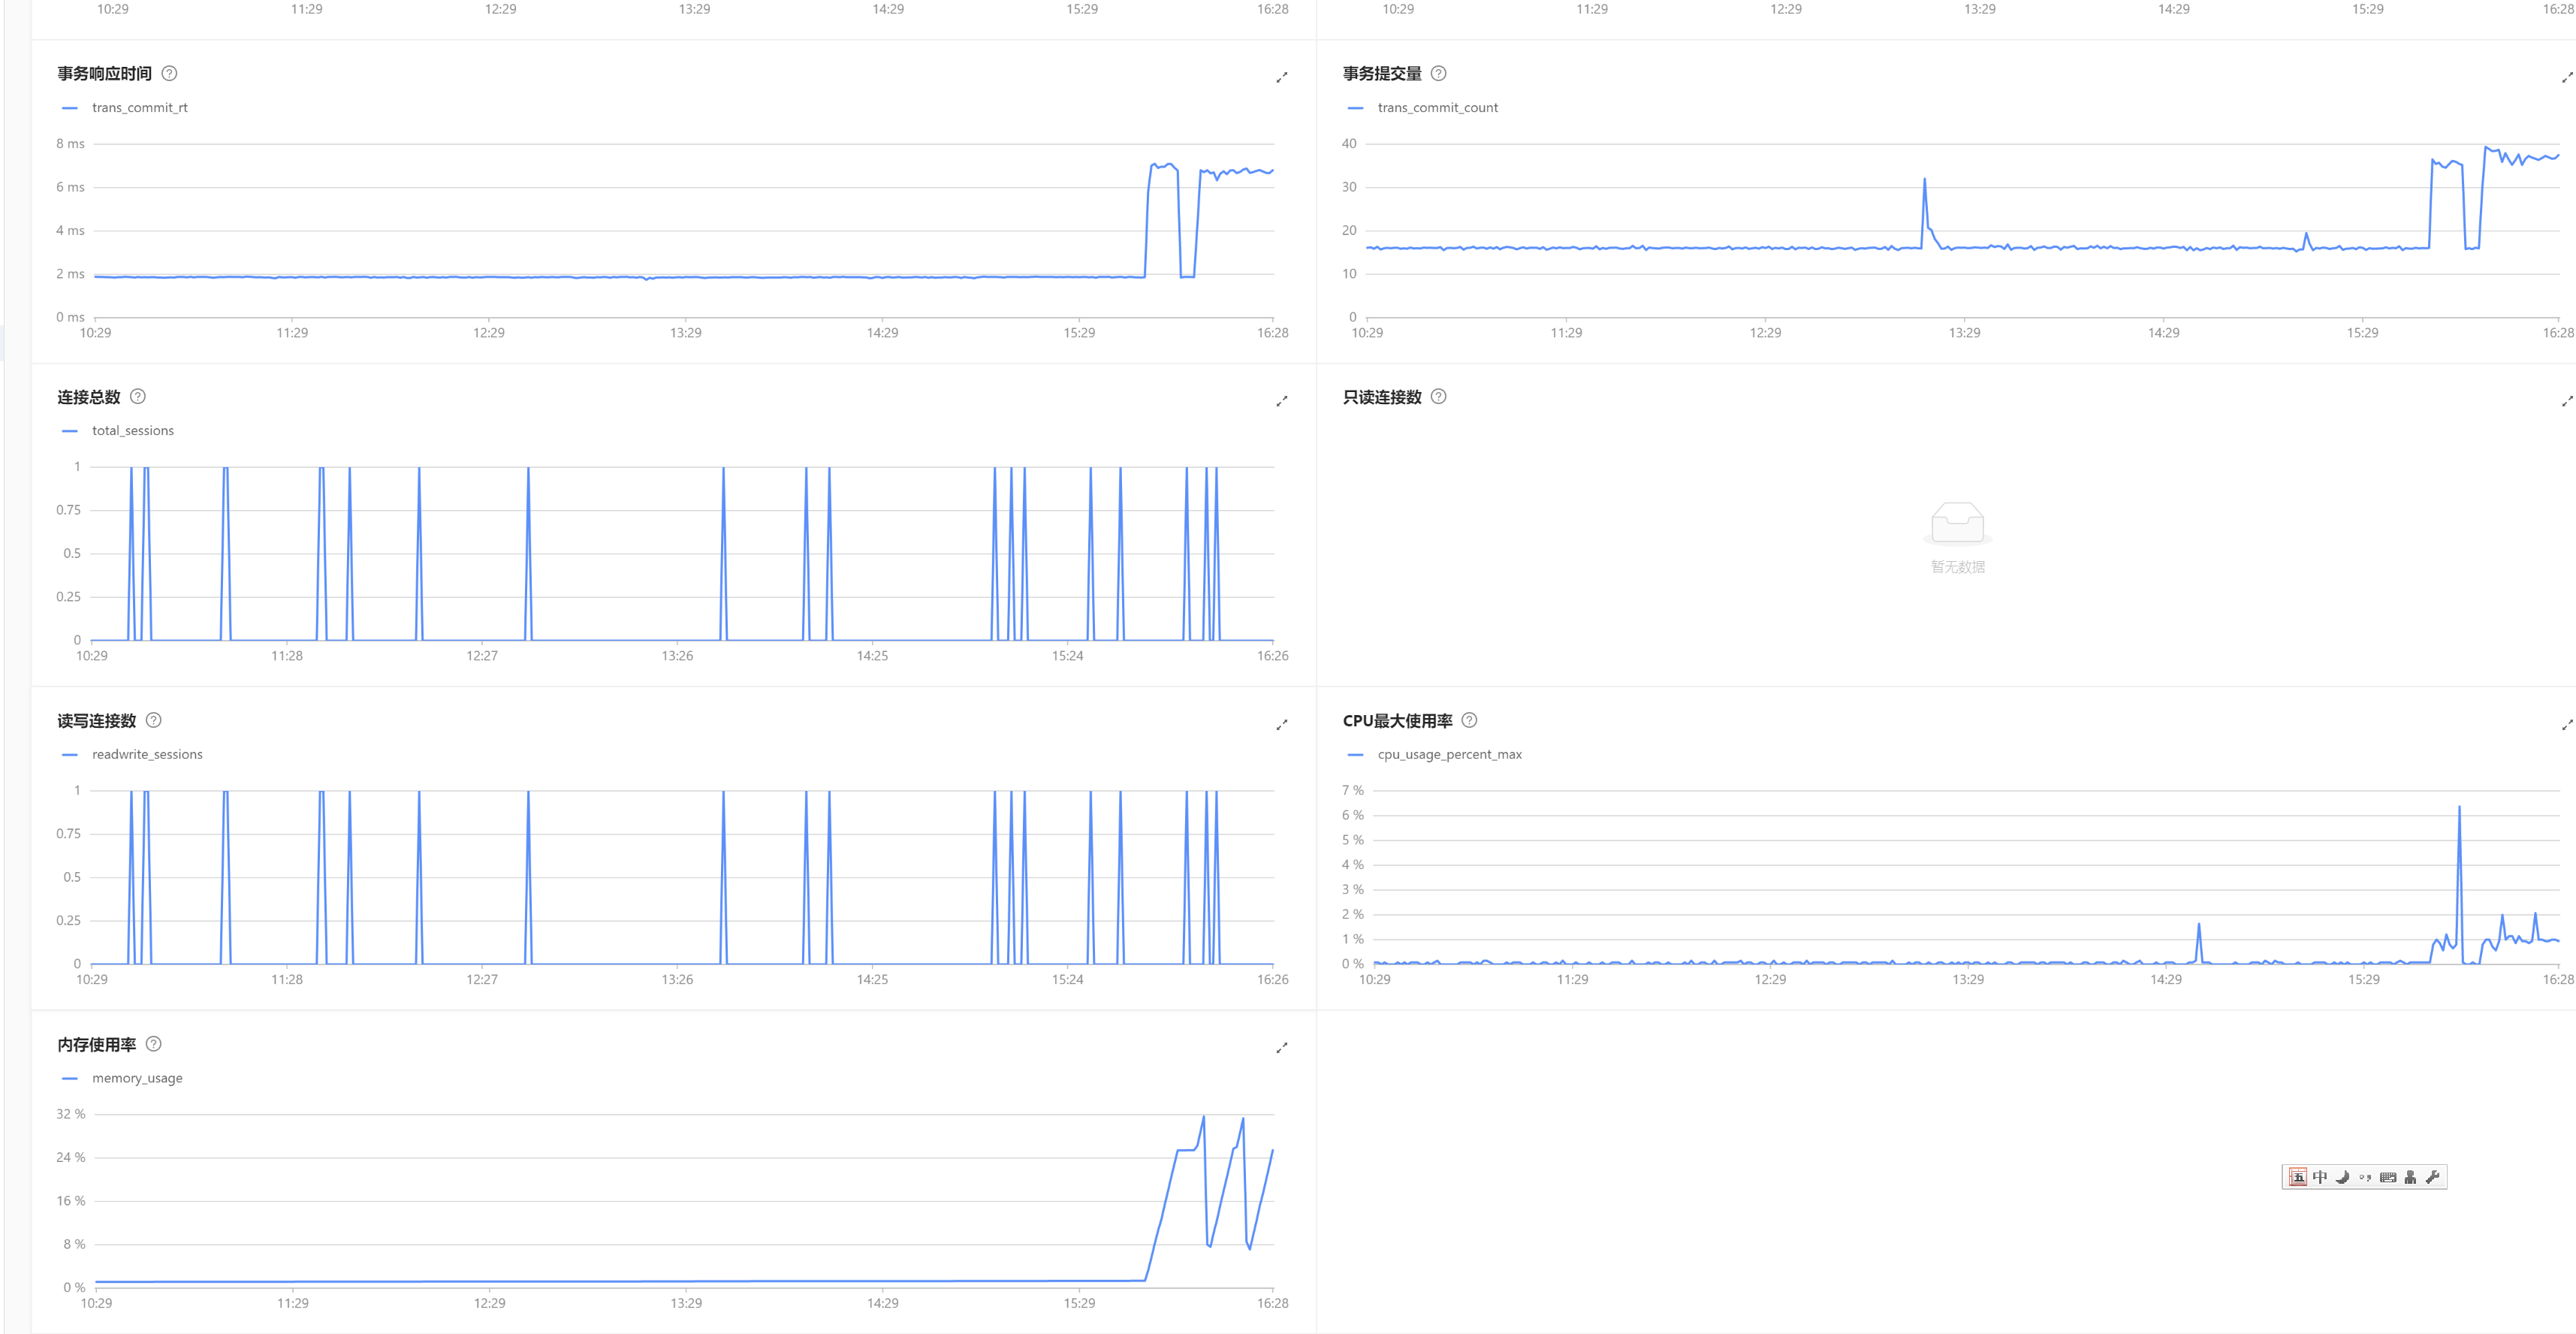Click help icon beside 连接总数 title
The height and width of the screenshot is (1334, 2576).
coord(138,396)
